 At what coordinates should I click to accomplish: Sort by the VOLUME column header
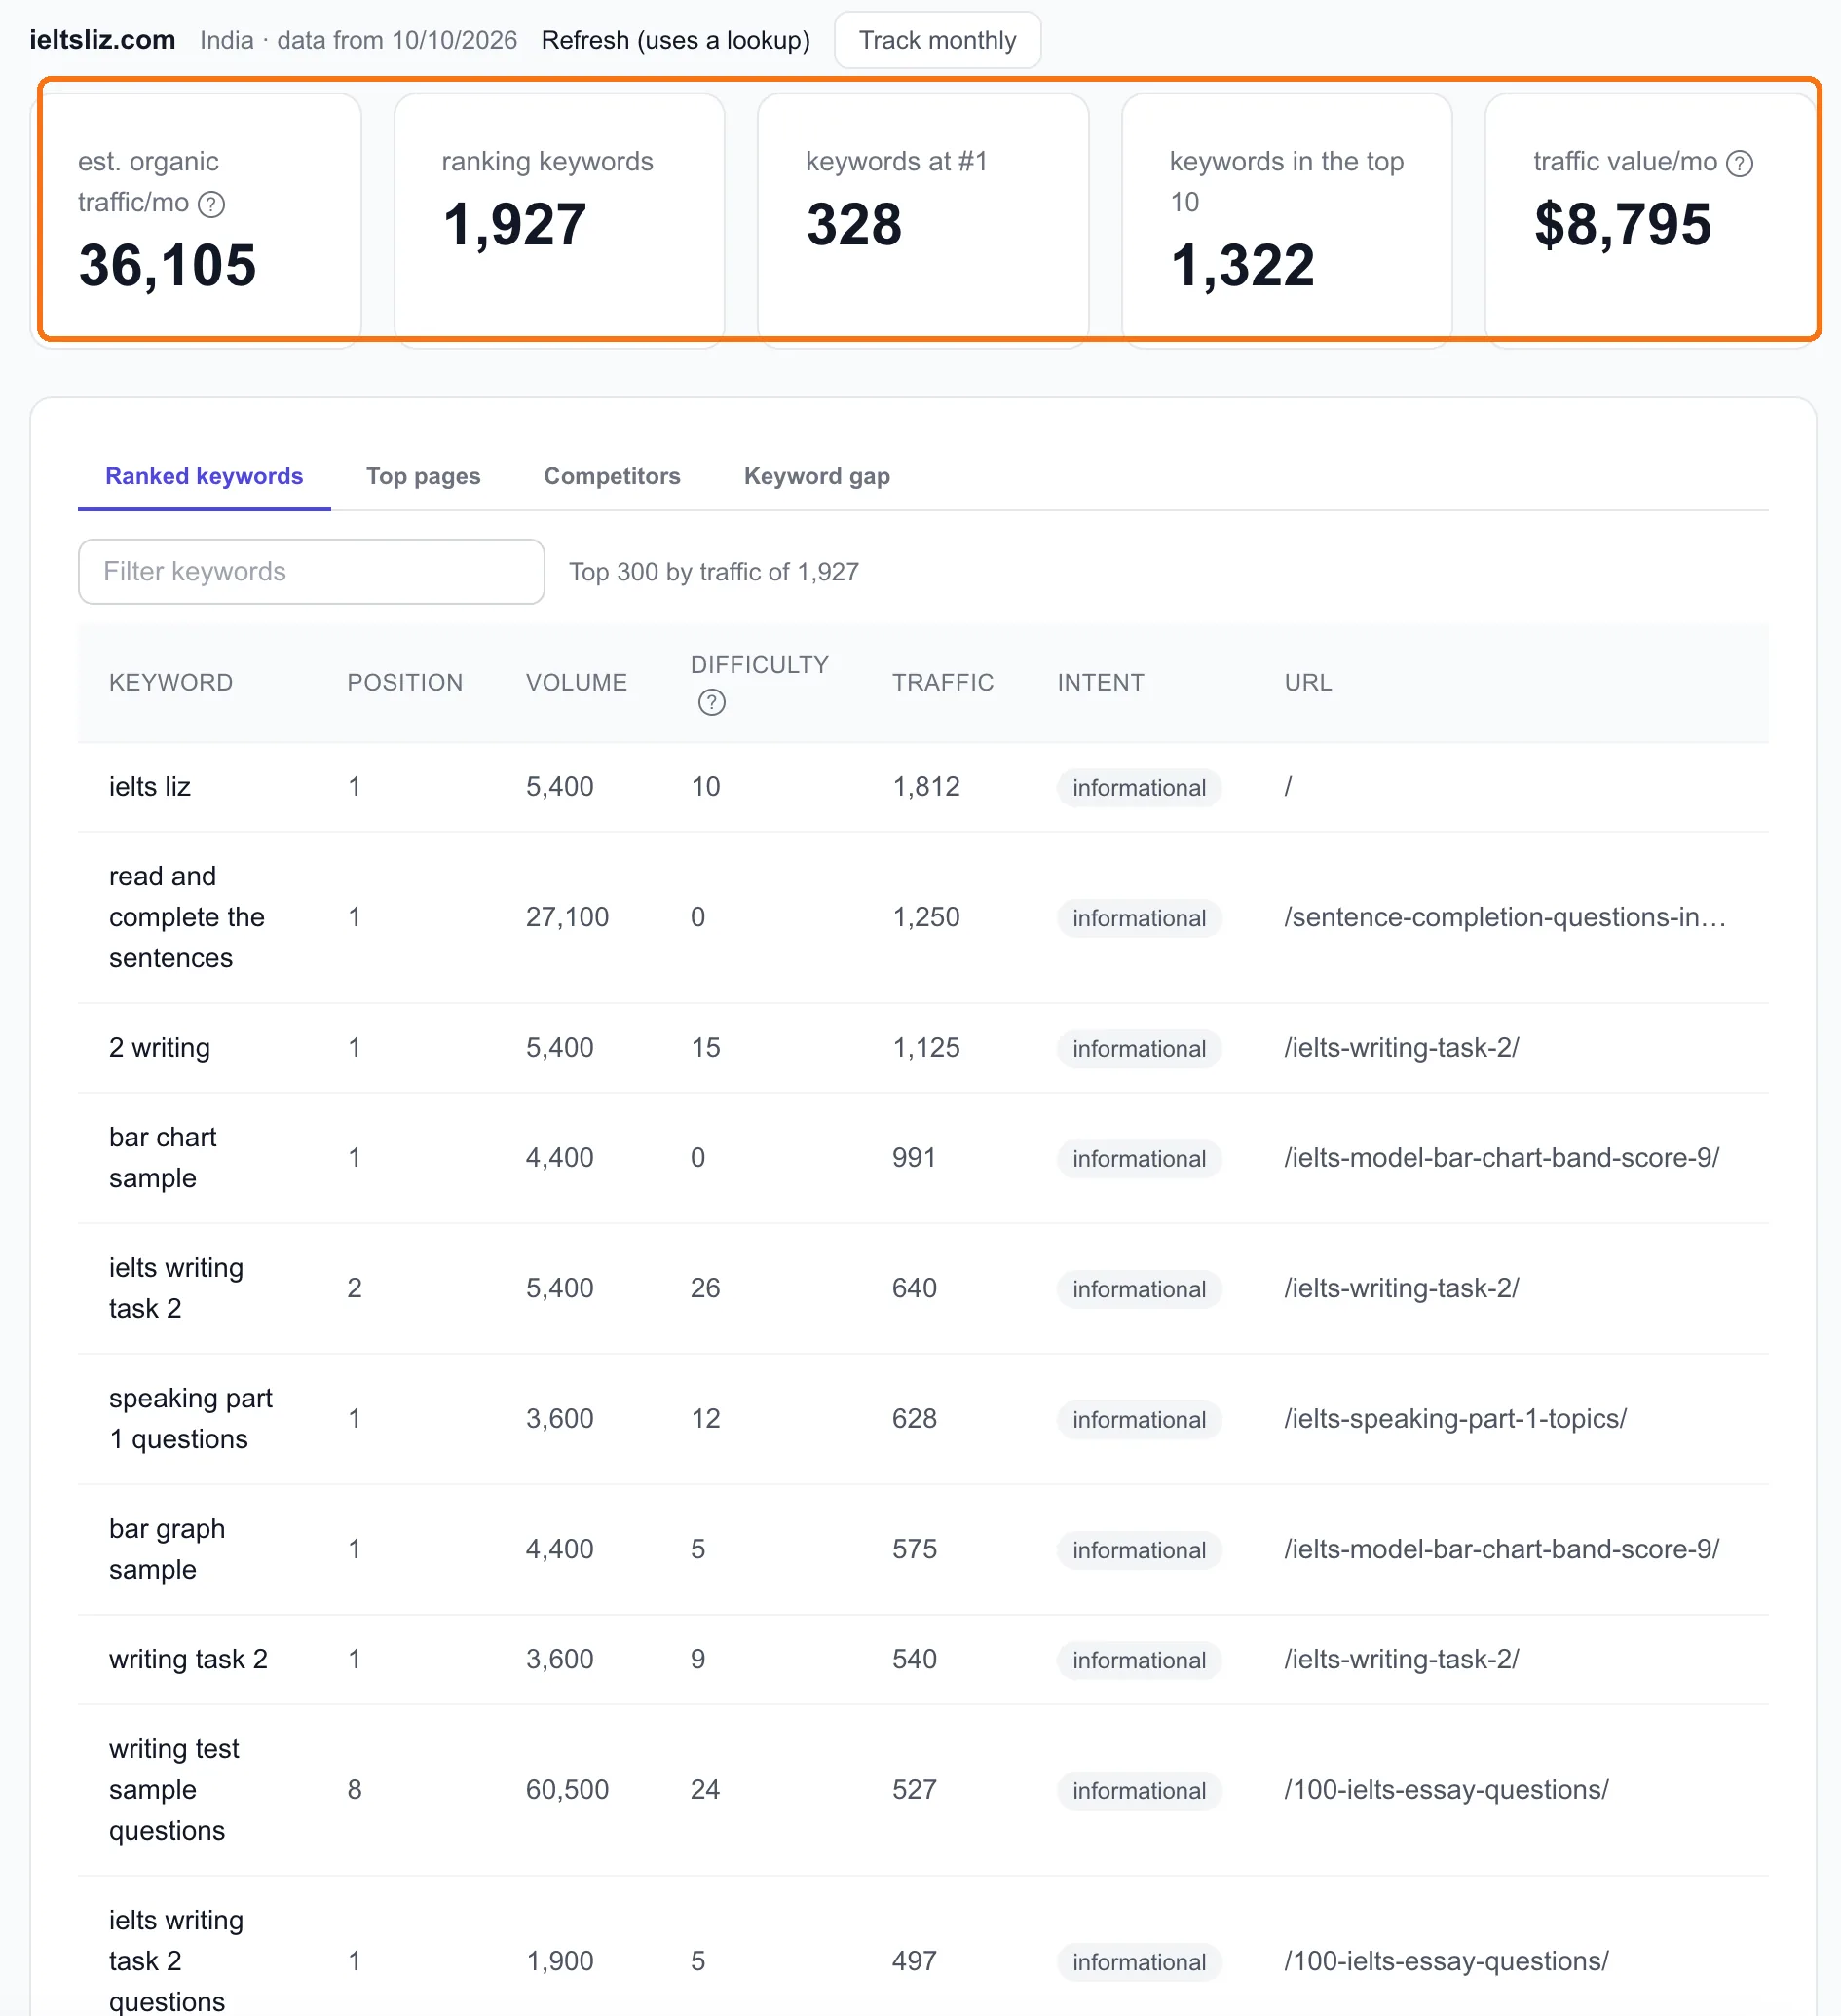(x=576, y=682)
